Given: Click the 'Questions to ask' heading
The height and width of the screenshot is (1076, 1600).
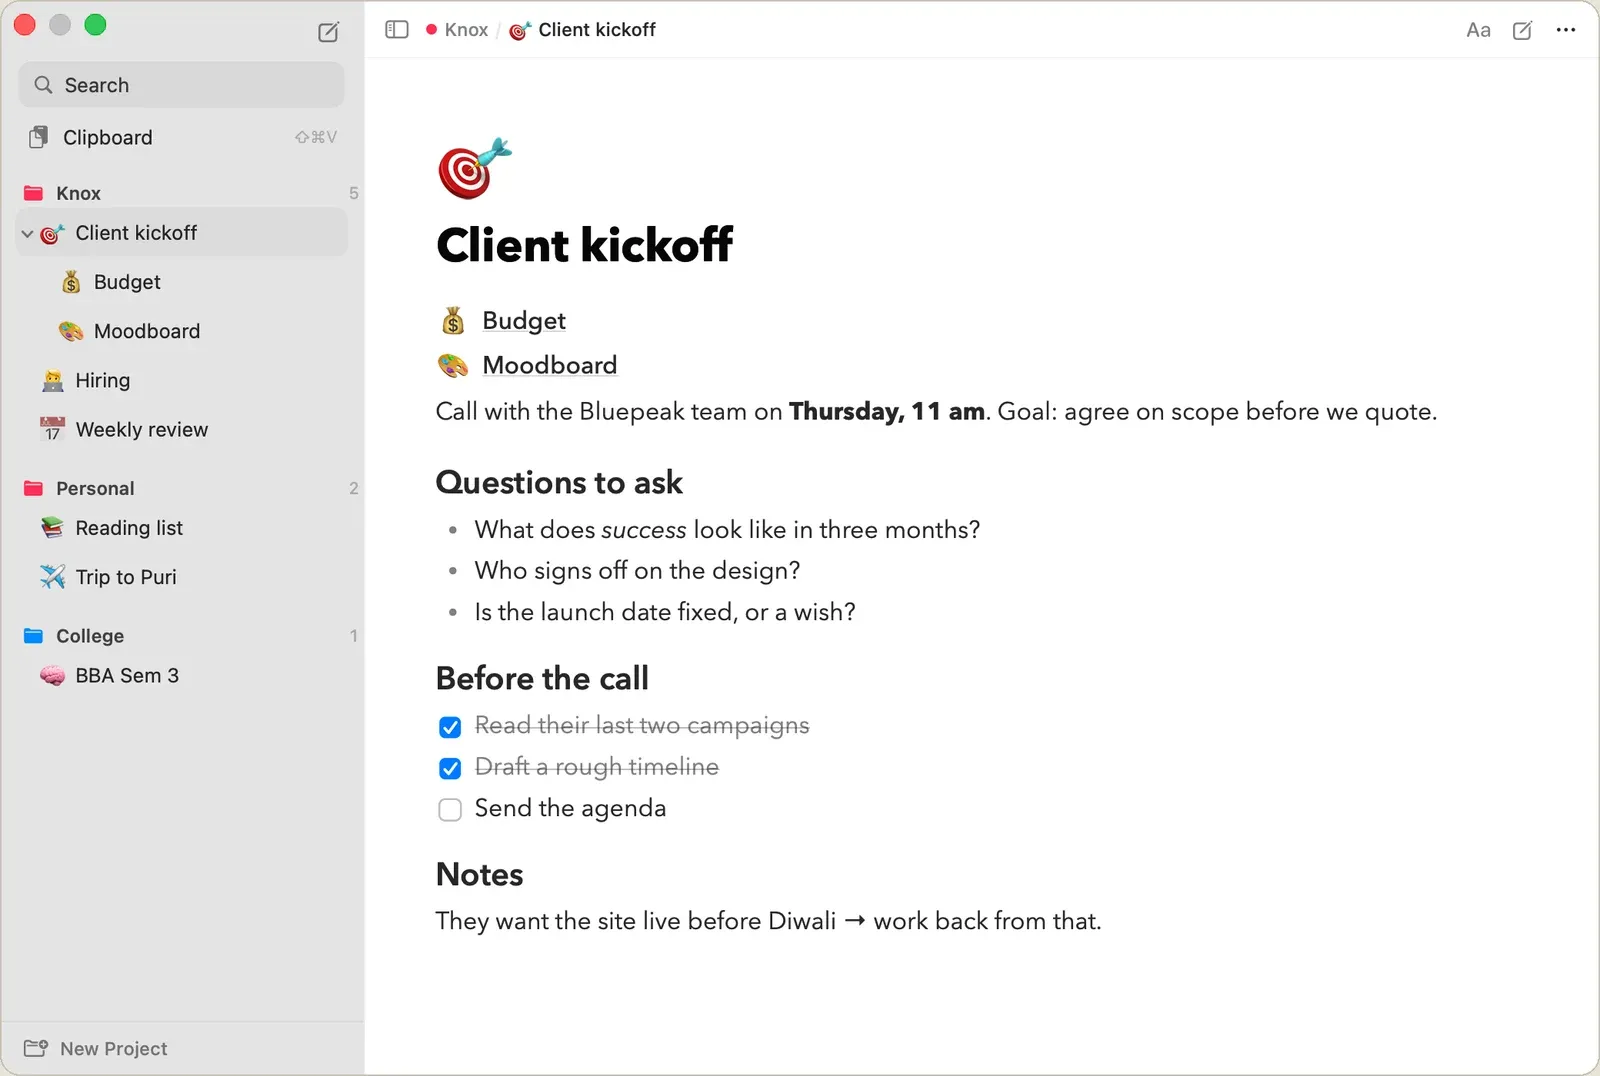Looking at the screenshot, I should (559, 483).
